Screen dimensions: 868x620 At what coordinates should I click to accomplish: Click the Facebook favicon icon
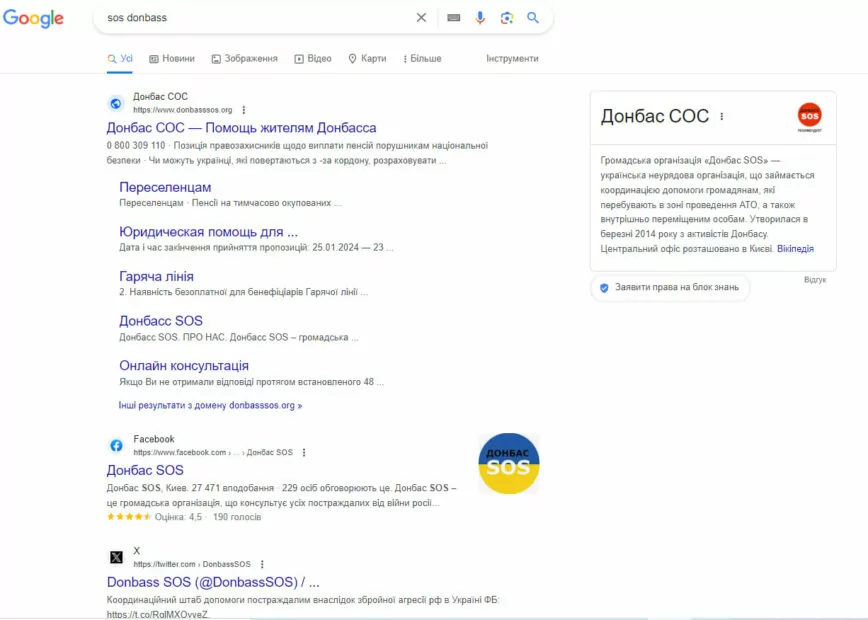coord(116,445)
